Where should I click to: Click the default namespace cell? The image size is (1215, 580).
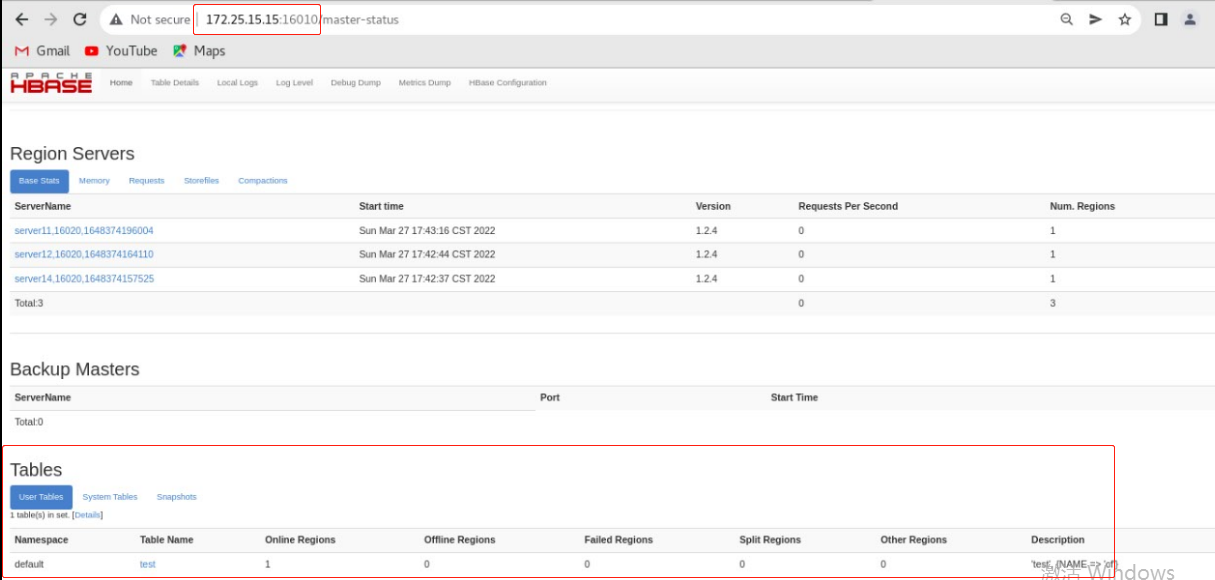coord(29,565)
